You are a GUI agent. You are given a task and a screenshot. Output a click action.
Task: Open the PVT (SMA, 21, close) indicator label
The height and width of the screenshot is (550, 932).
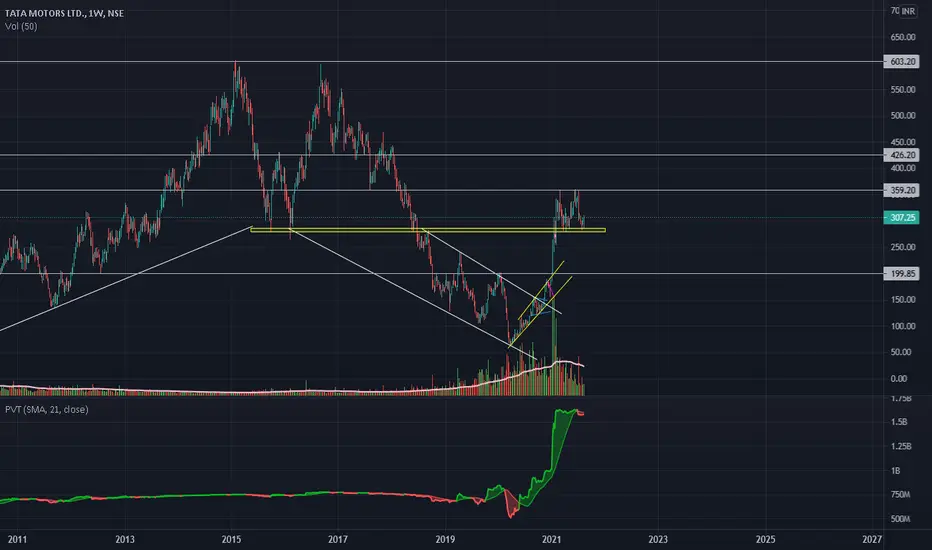(47, 409)
